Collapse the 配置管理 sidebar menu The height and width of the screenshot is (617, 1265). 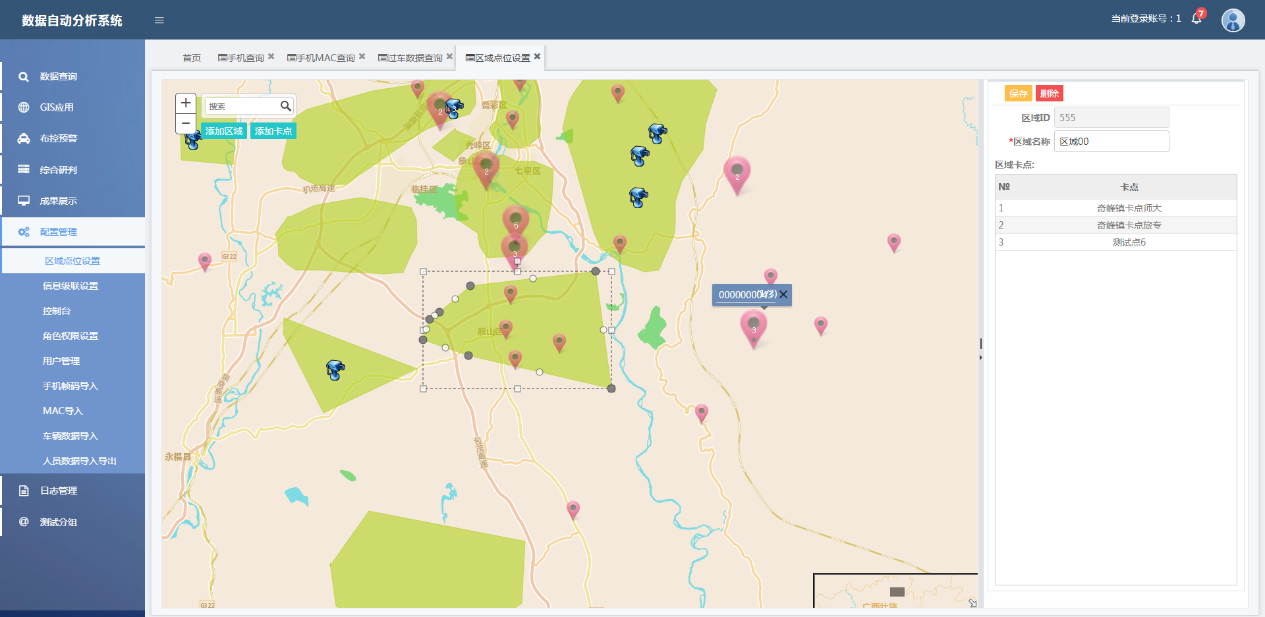click(x=72, y=232)
